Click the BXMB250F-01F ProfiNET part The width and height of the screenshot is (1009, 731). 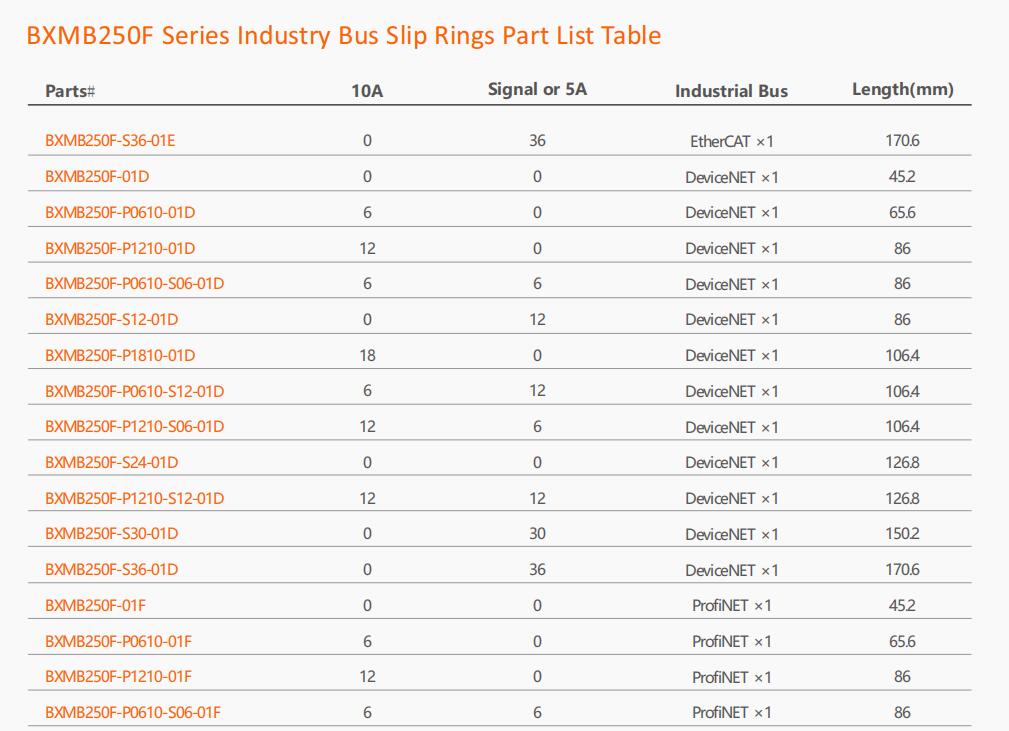(x=96, y=606)
